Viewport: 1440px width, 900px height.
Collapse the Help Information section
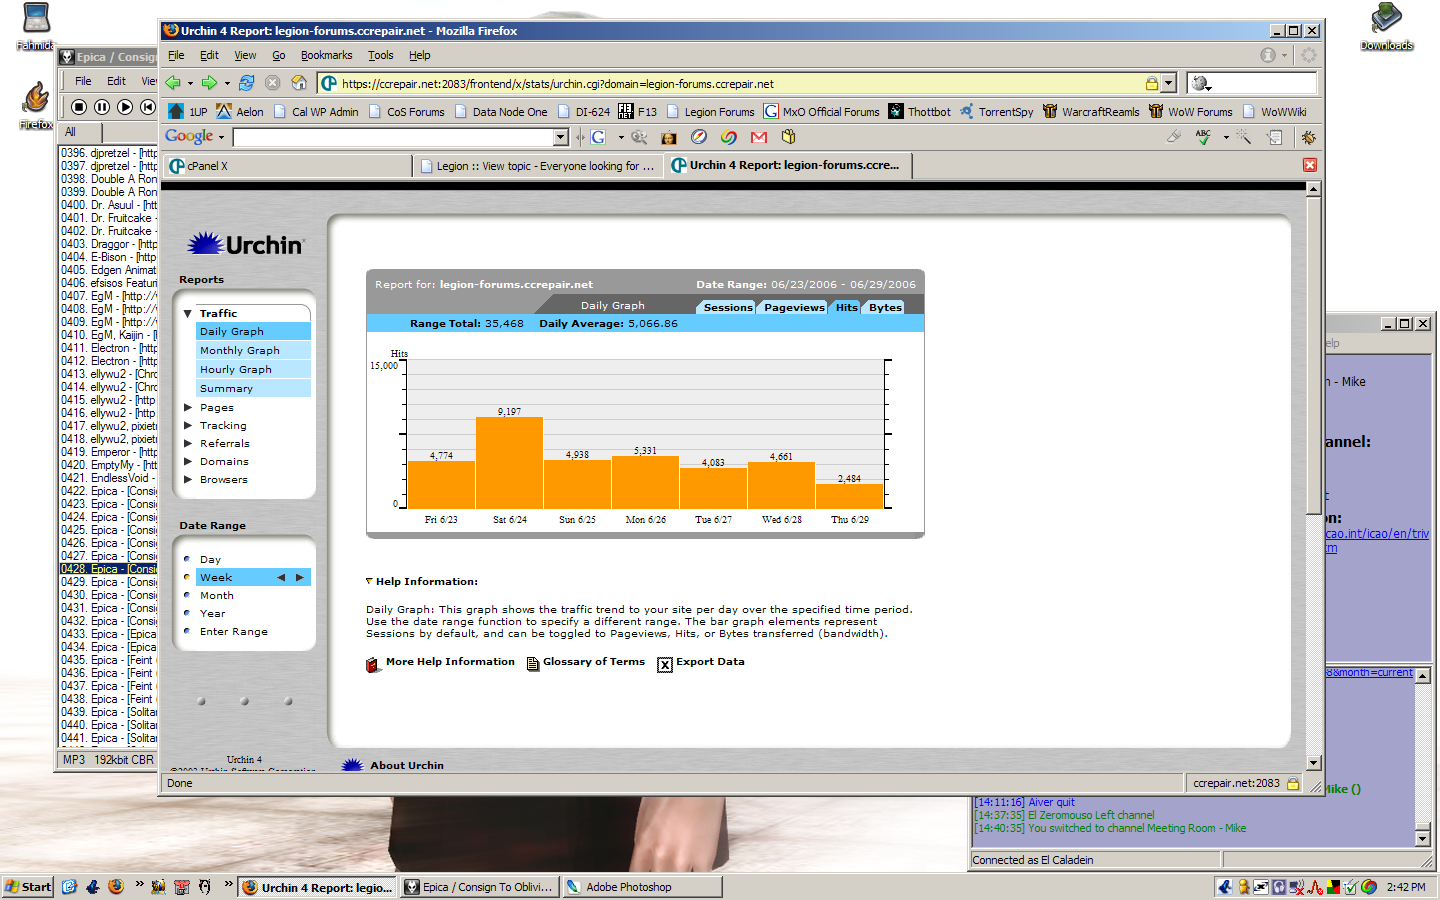(369, 581)
